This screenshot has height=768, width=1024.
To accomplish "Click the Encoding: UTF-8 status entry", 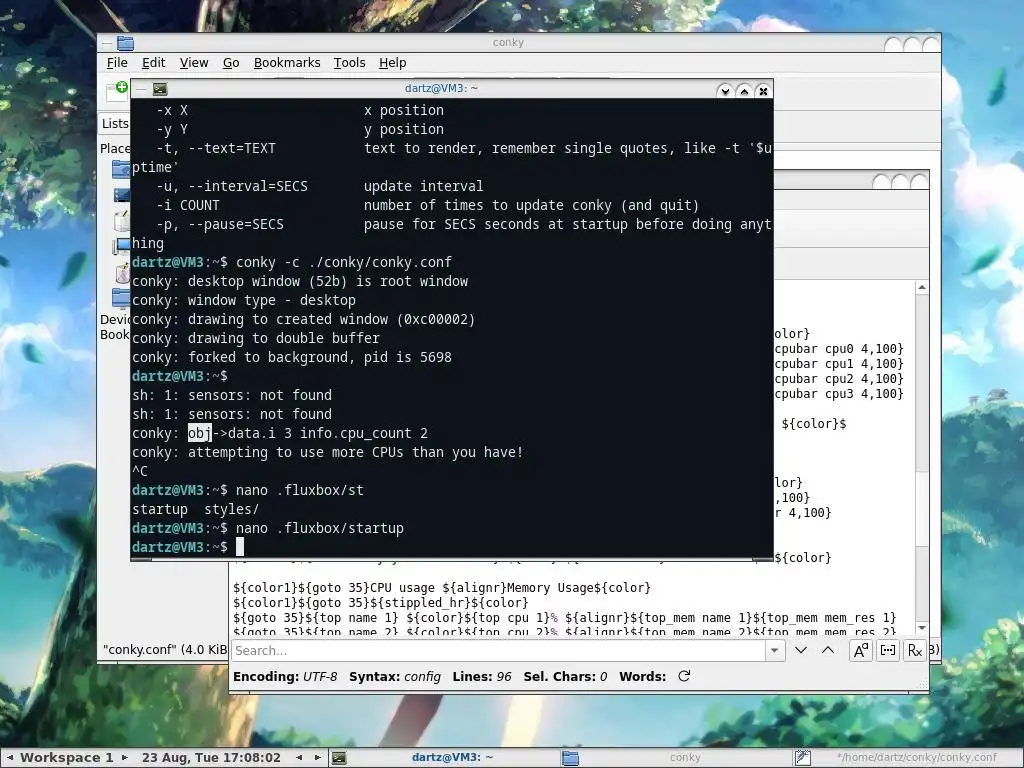I will (x=285, y=677).
